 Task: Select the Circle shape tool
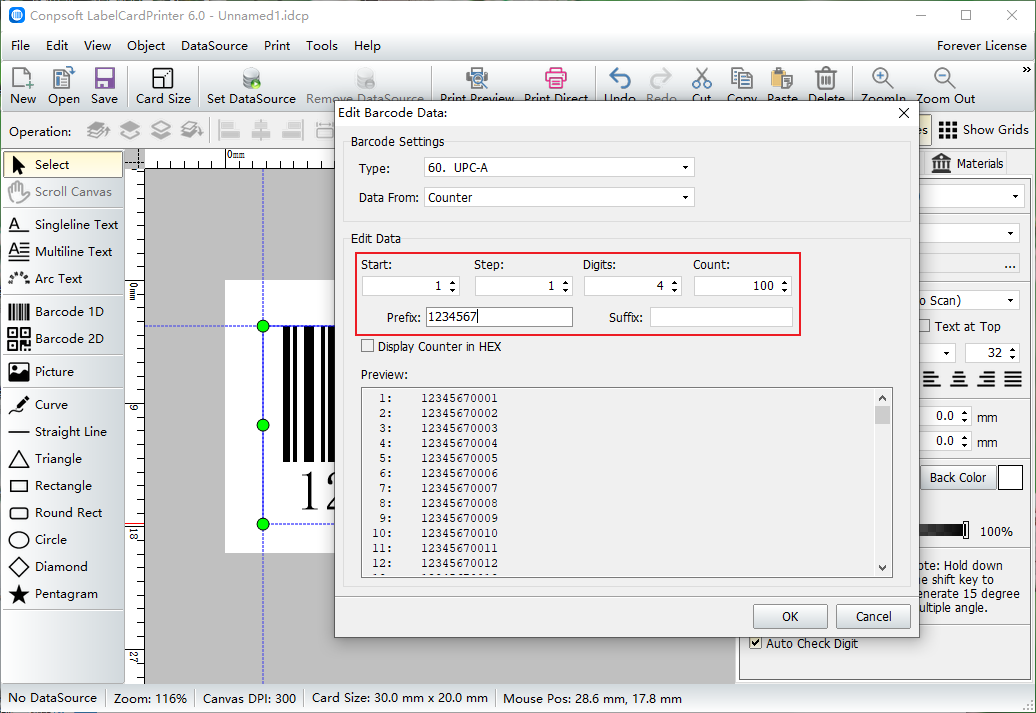[63, 540]
